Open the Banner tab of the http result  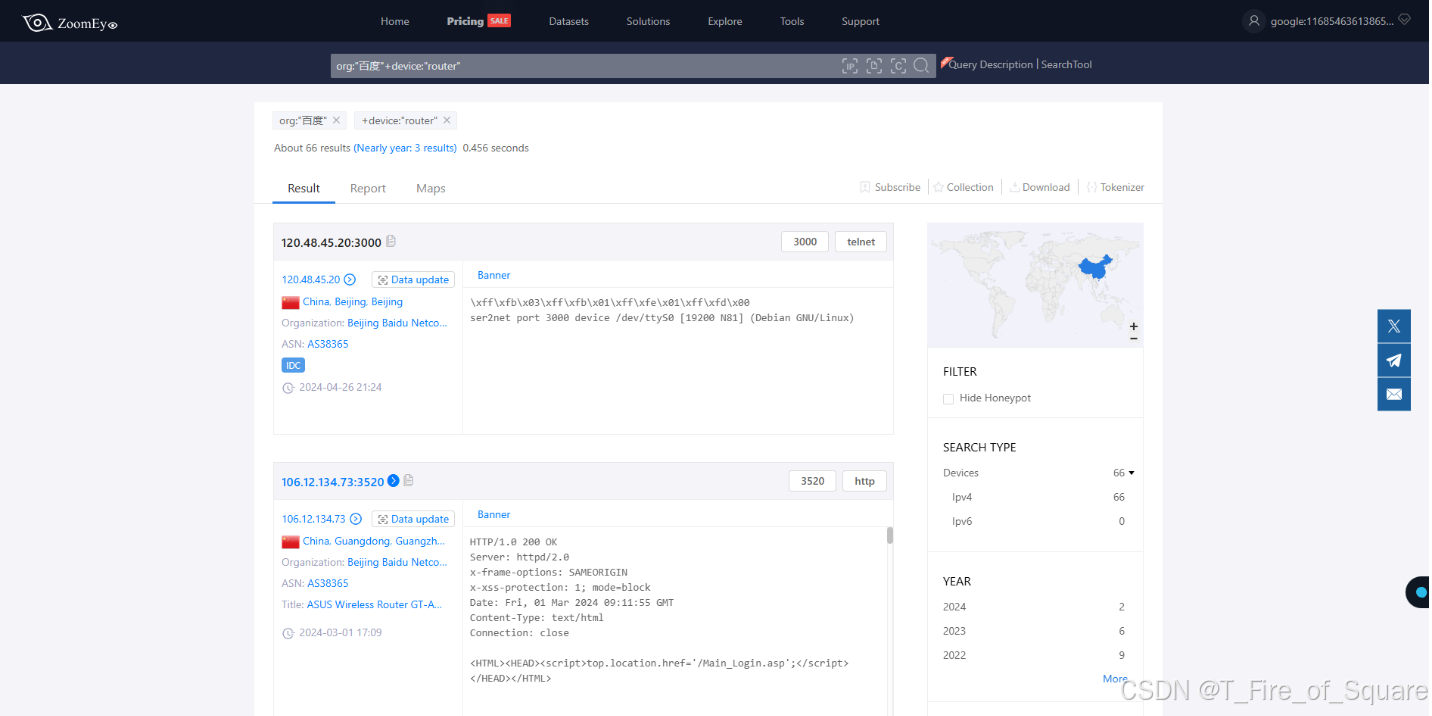tap(494, 514)
